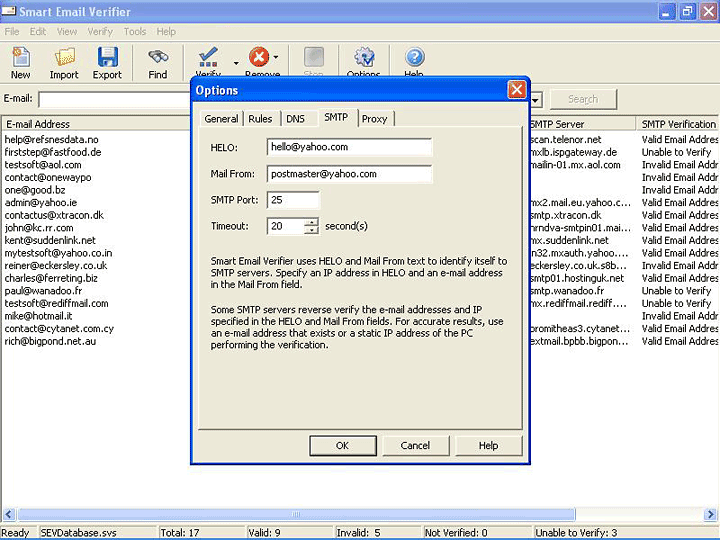Start verification with the Verify checkmark icon

(x=208, y=58)
